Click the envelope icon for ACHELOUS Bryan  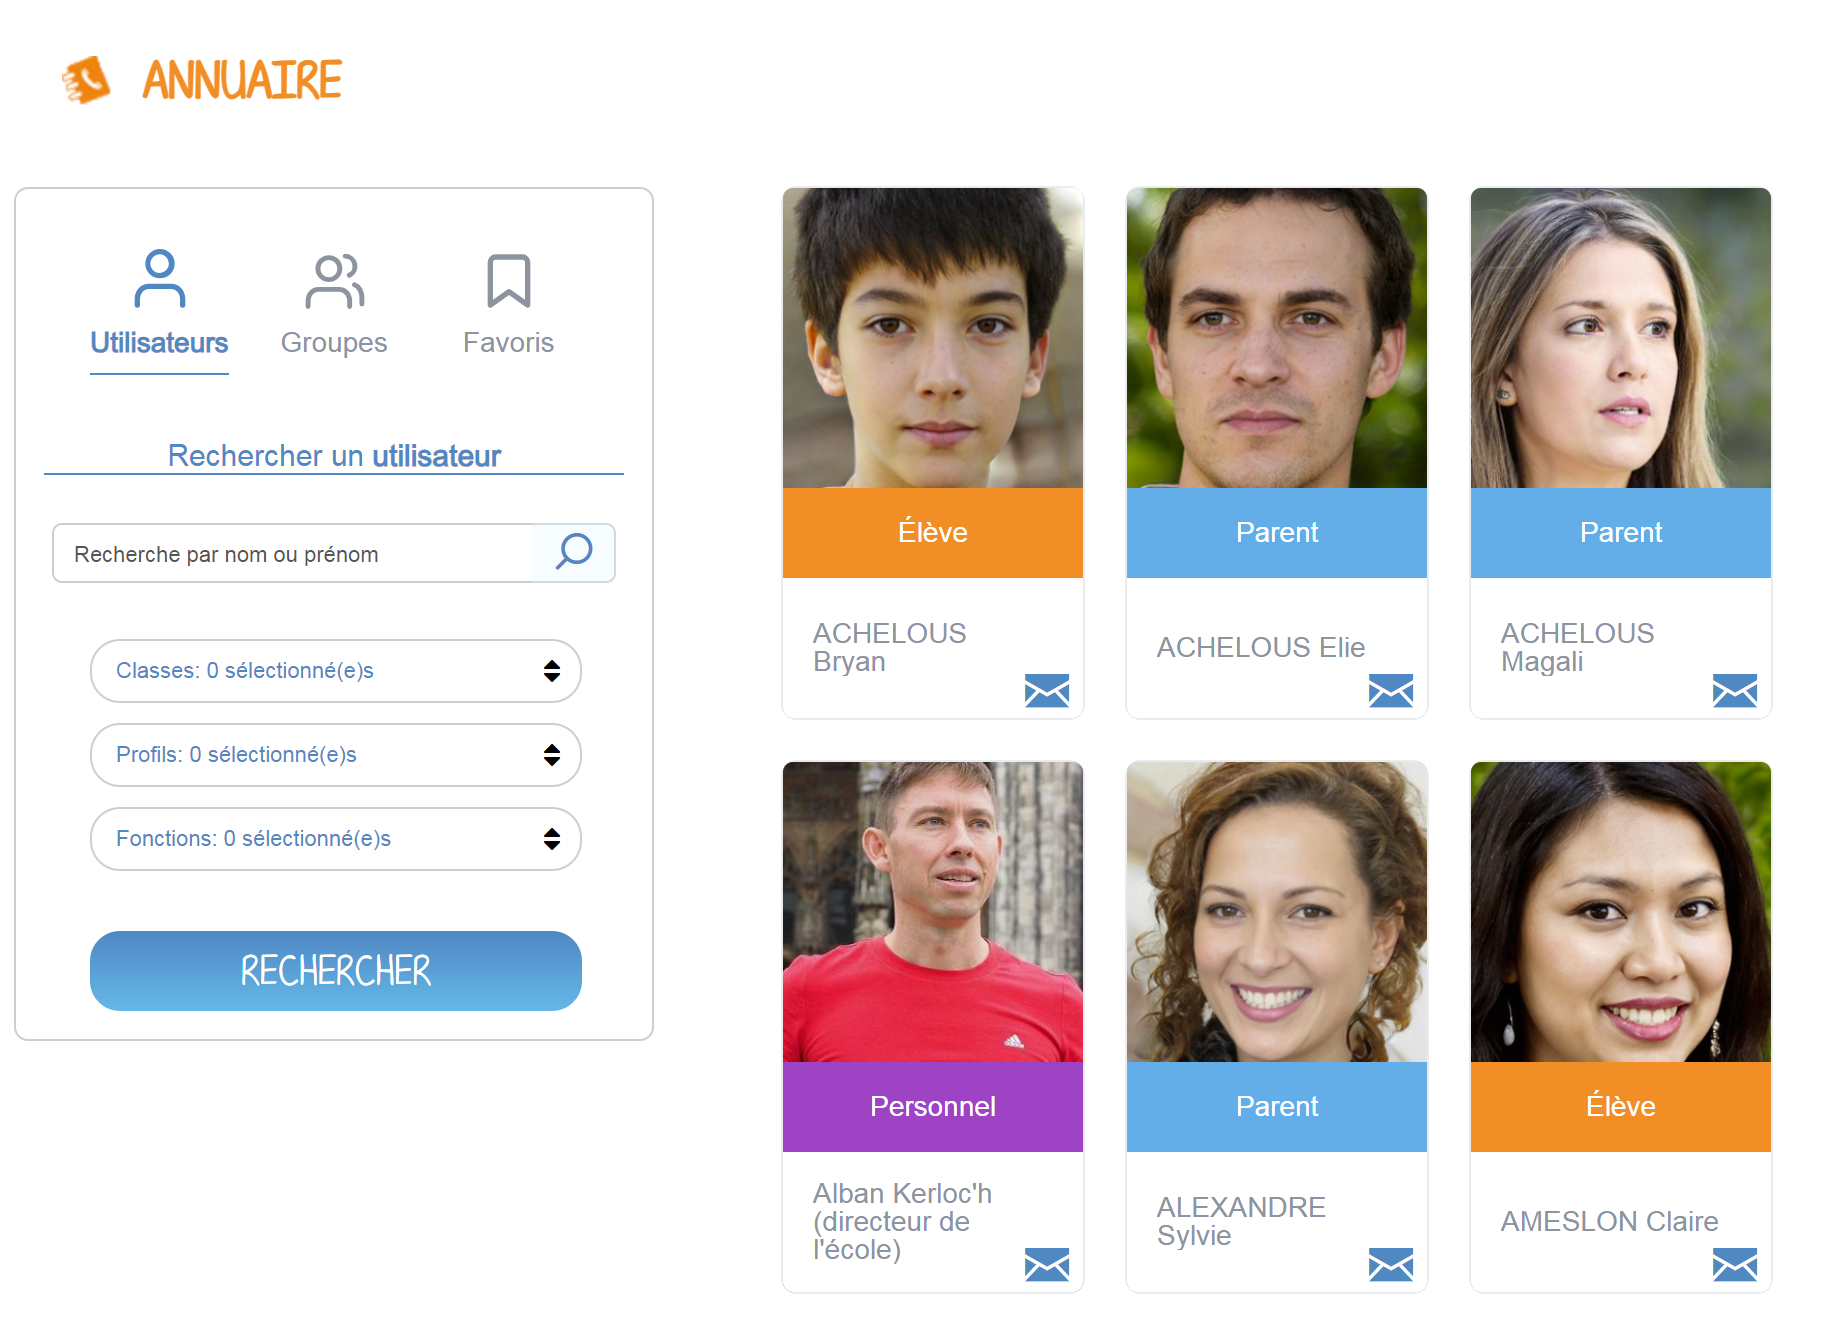[x=1047, y=690]
